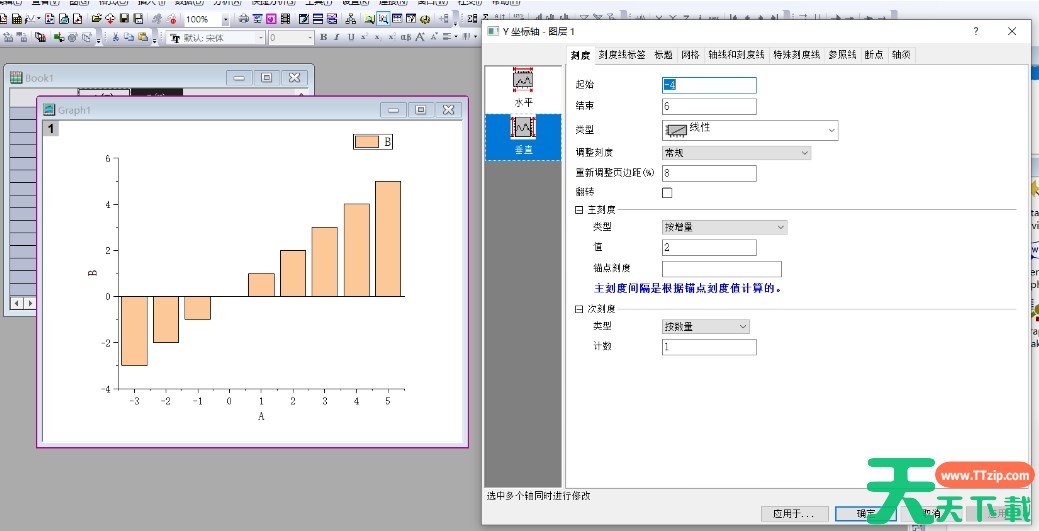Click the Bold formatting icon
The width and height of the screenshot is (1039, 531).
click(x=323, y=37)
